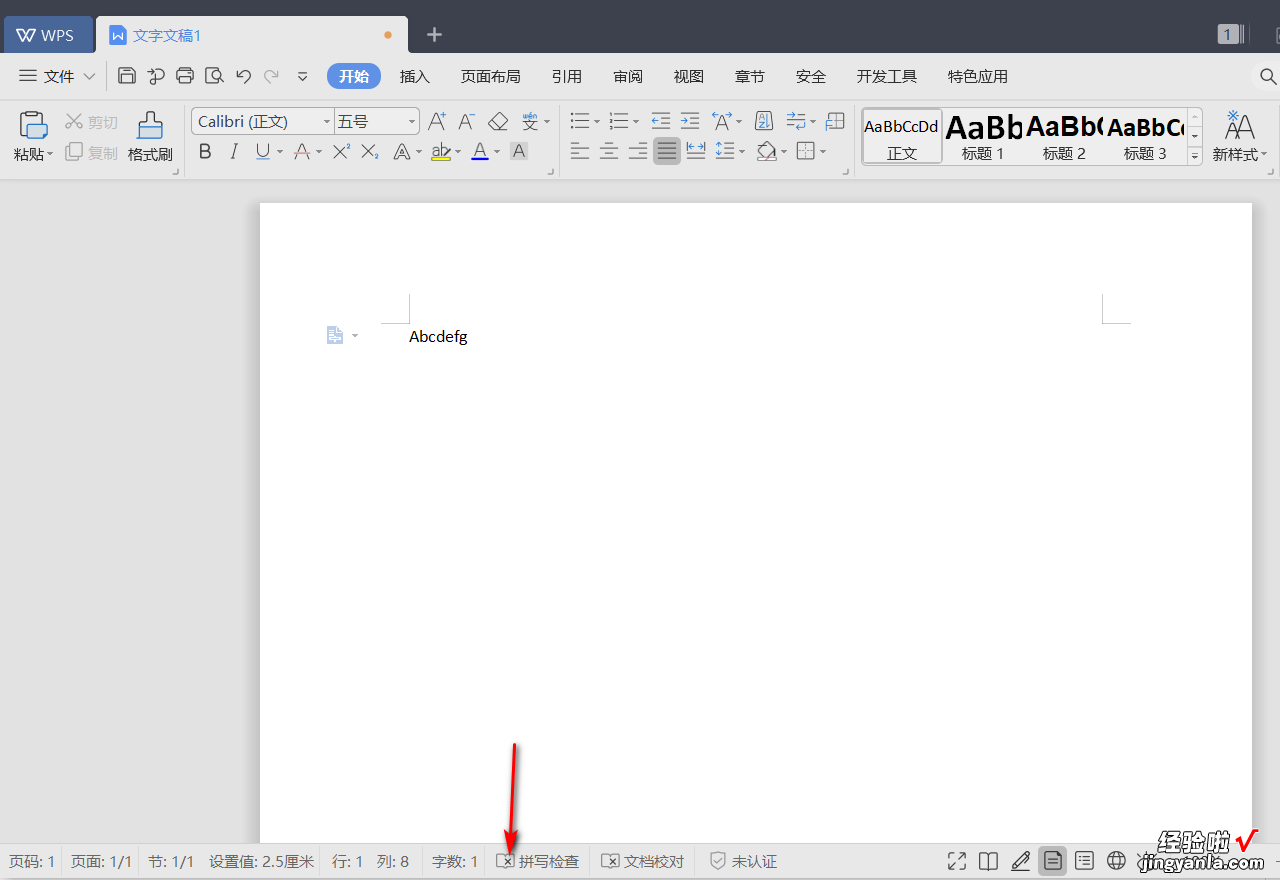
Task: Decrease font size with A- icon
Action: [467, 122]
